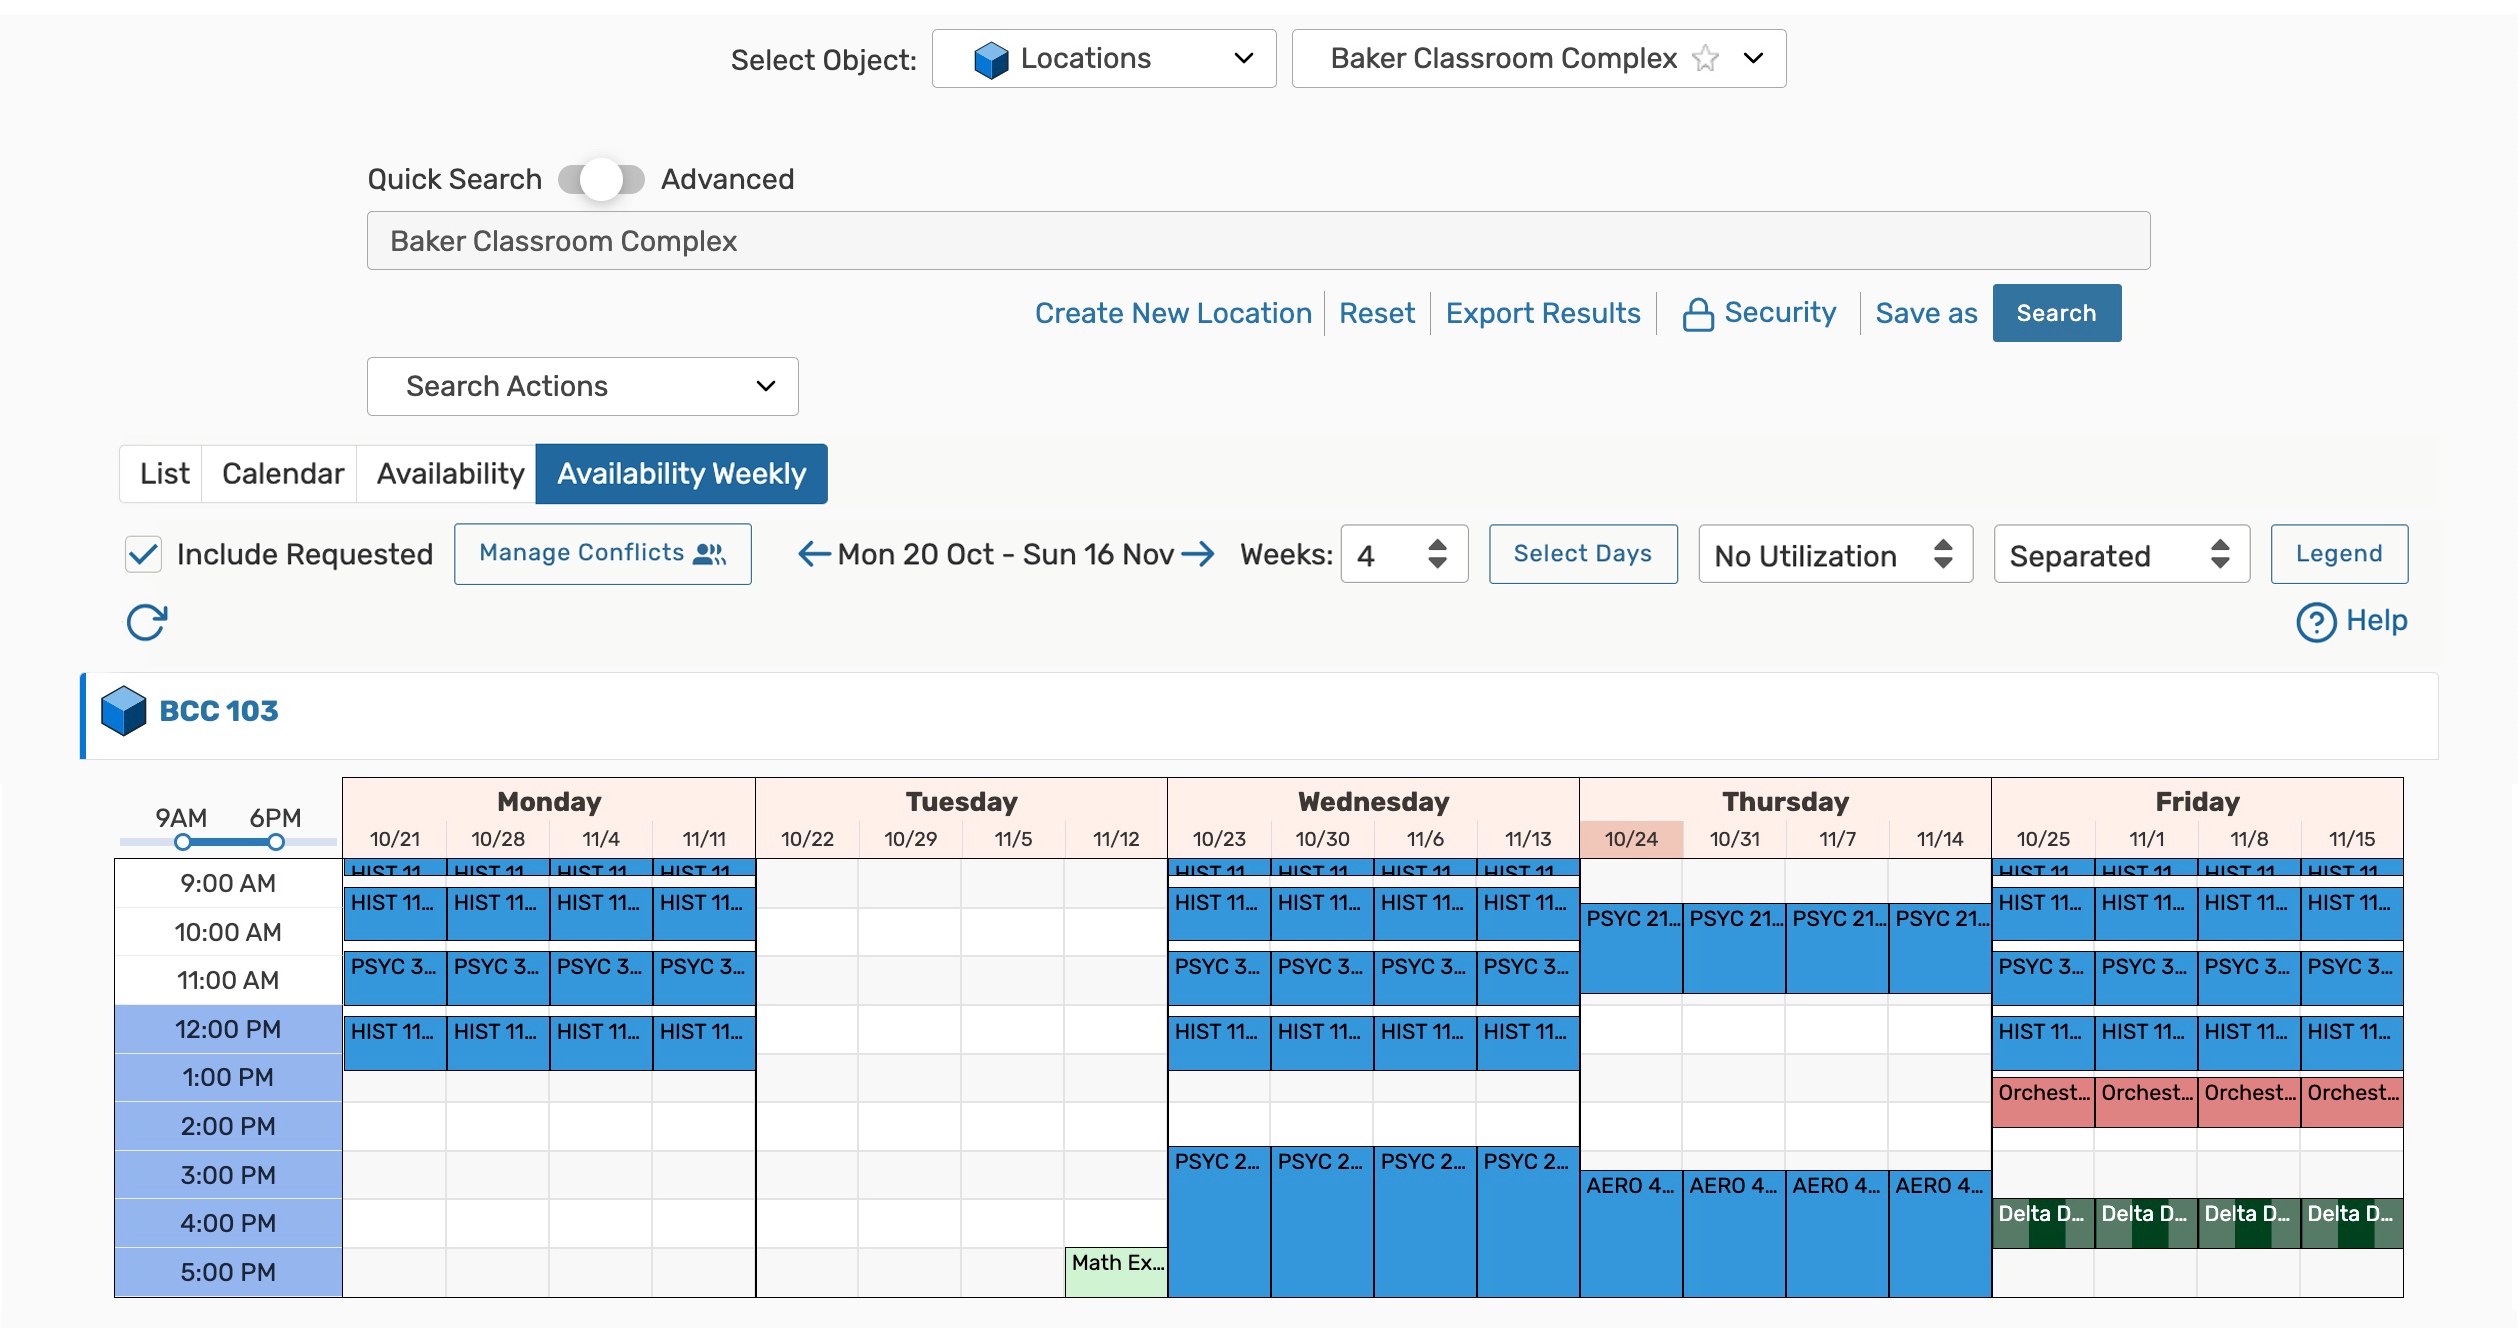Toggle from Quick Search to Advanced
The image size is (2518, 1328).
pyautogui.click(x=602, y=178)
